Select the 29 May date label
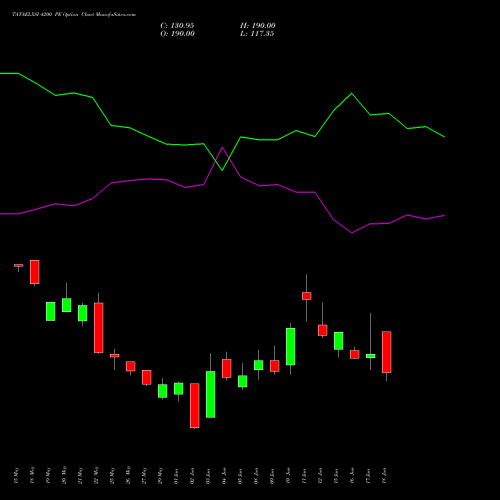500x500 pixels. (x=161, y=476)
